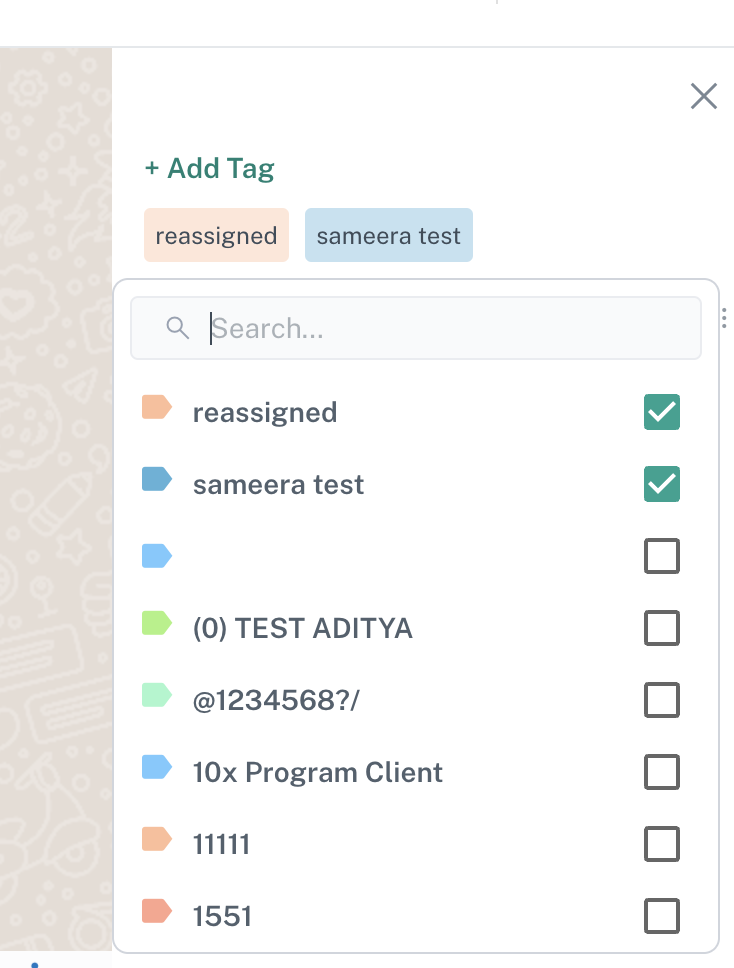Click the magnifier icon in the search box

tap(178, 328)
